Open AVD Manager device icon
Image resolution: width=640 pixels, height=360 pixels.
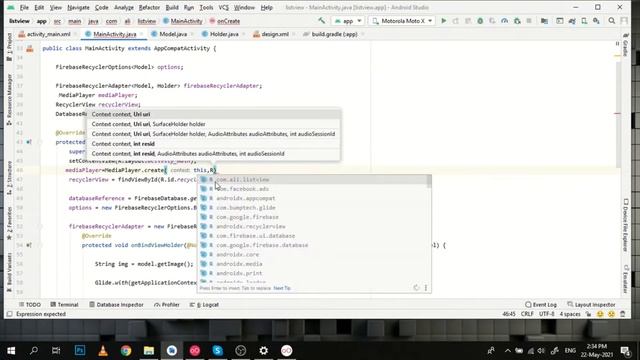tap(584, 21)
